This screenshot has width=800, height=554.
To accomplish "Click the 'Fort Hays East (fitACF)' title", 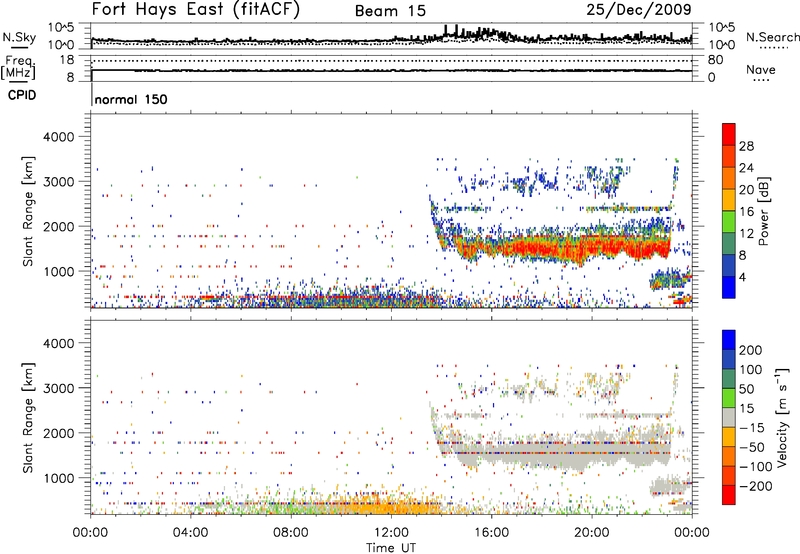I will 196,10.
